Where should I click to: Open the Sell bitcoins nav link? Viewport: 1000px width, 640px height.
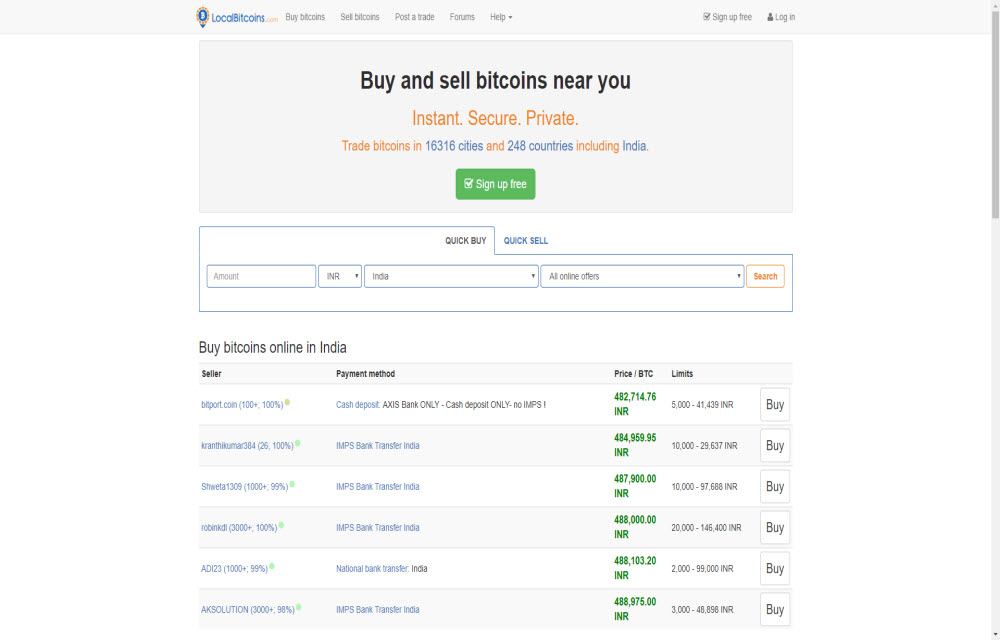click(x=360, y=17)
